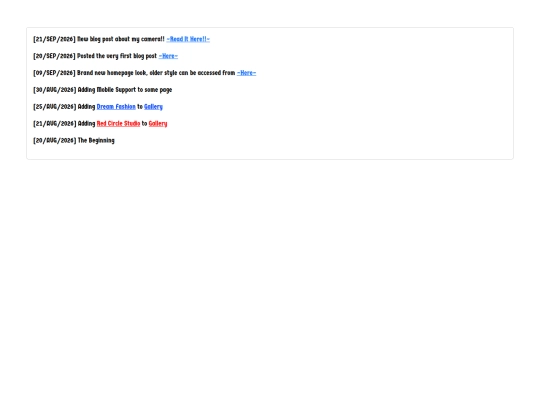Select "Adding Mobile Support to some page" text
This screenshot has height=405, width=540.
[x=125, y=90]
